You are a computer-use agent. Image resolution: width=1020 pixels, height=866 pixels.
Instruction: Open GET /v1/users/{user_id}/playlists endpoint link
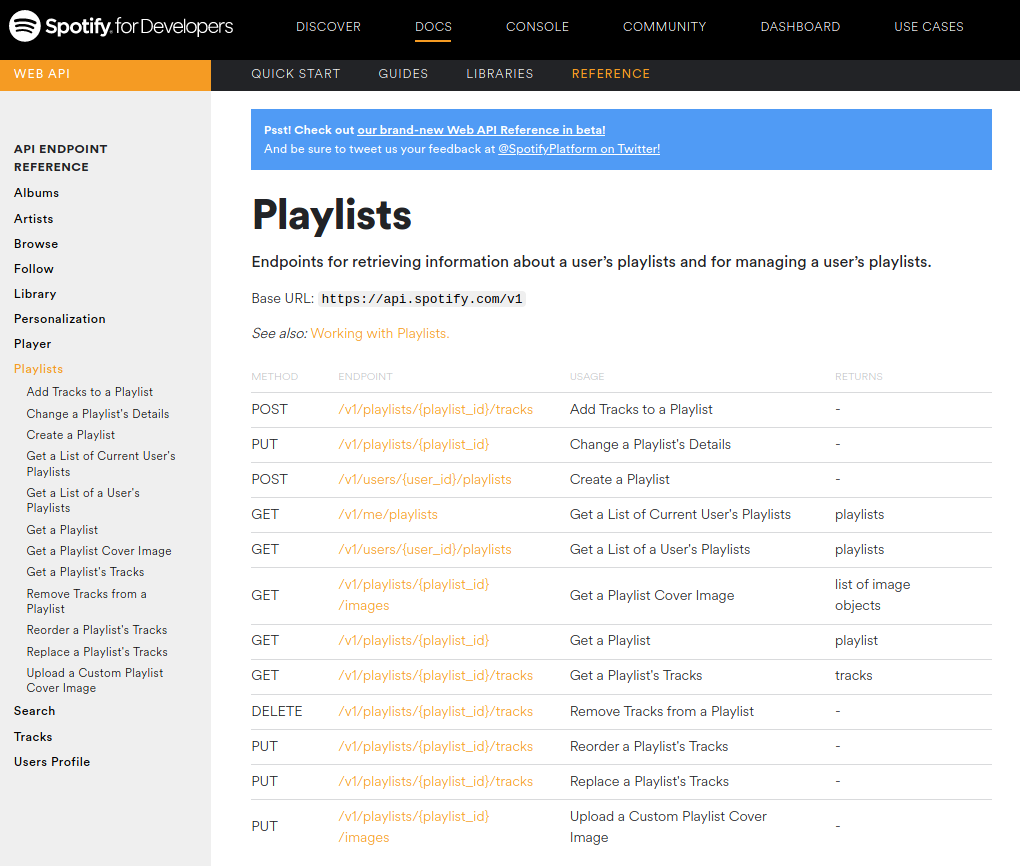pyautogui.click(x=425, y=550)
